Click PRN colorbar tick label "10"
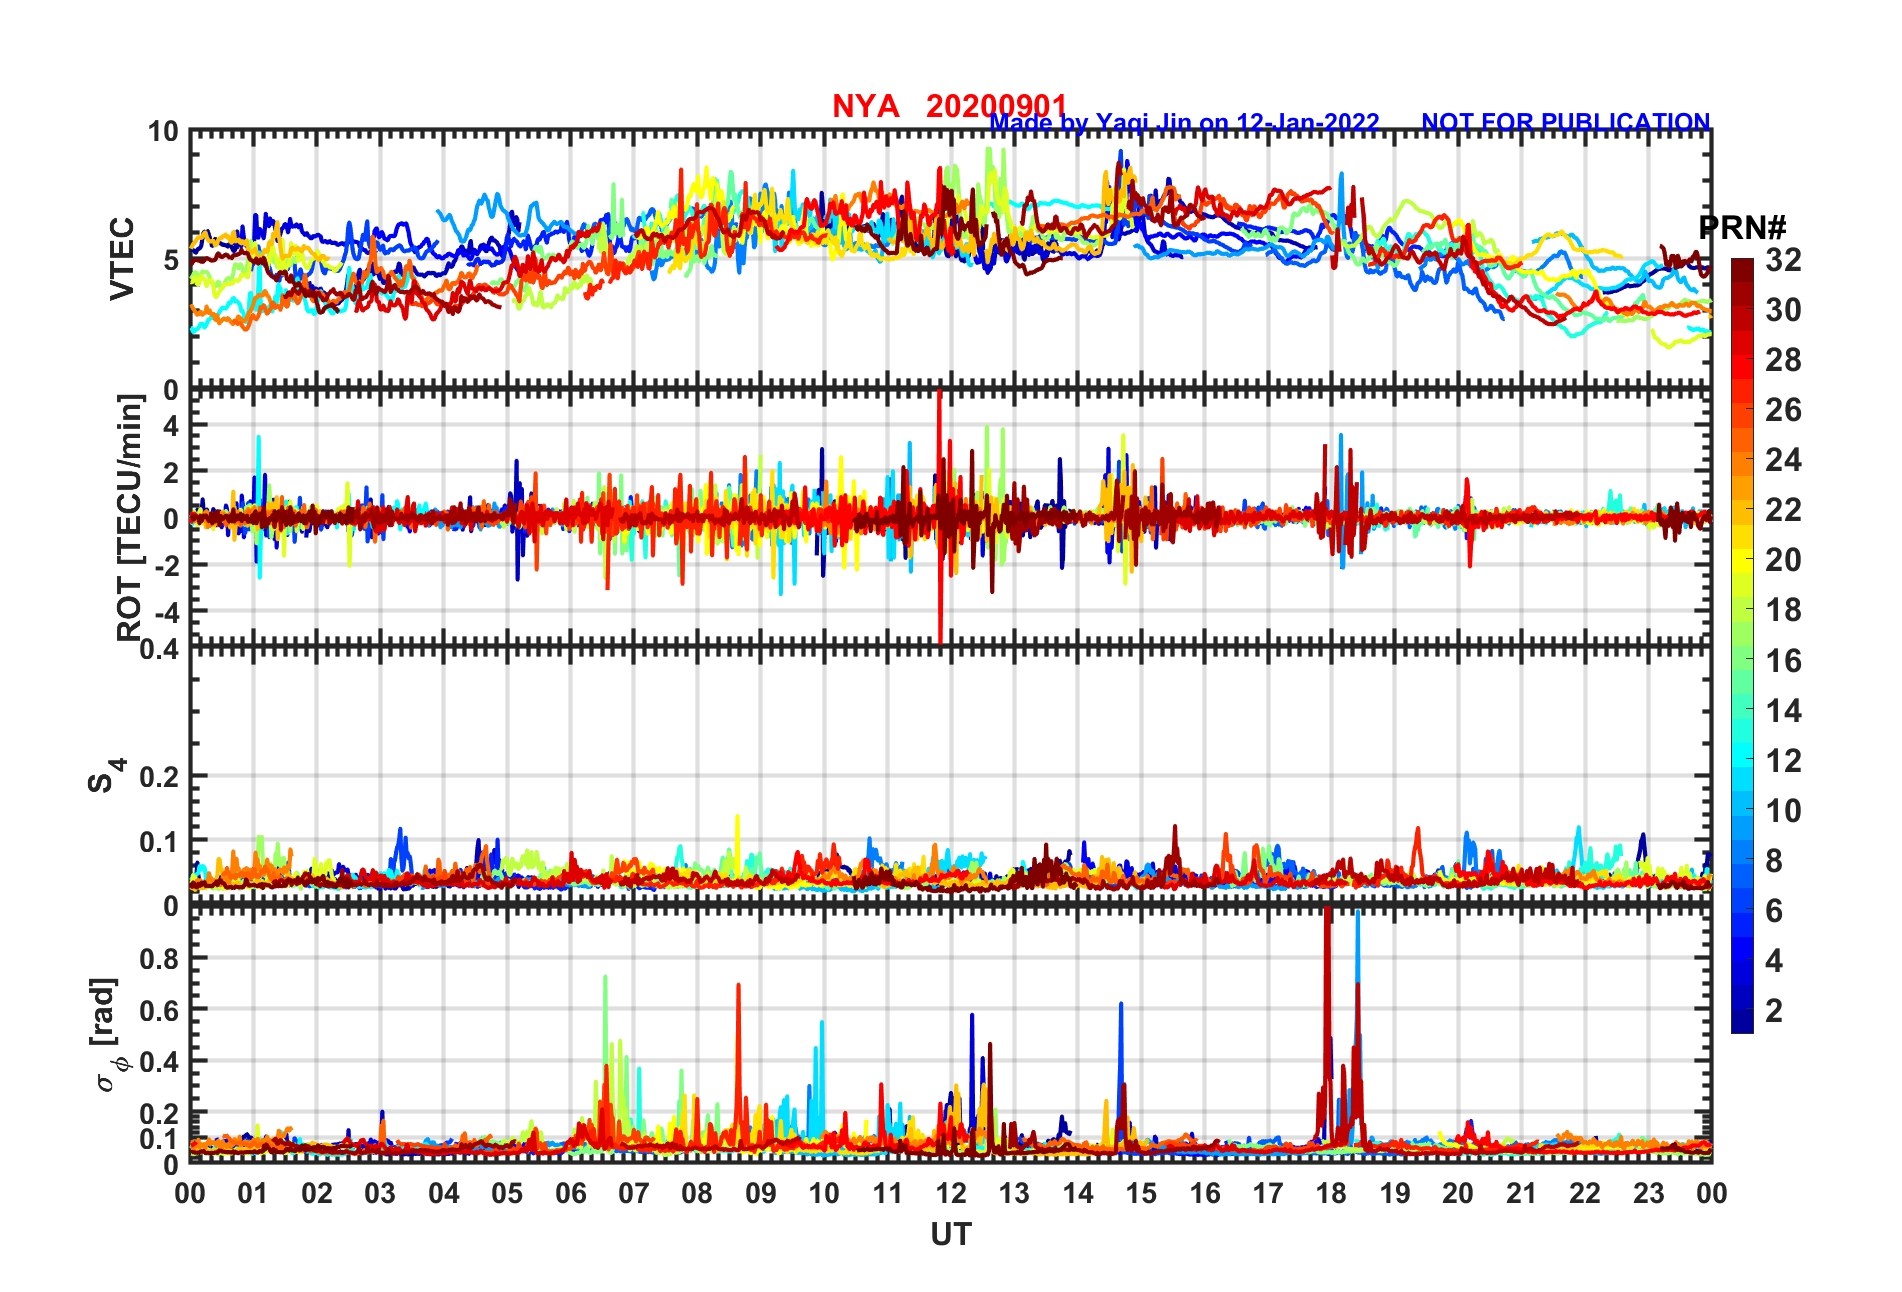Screen dimensions: 1902x1292 pyautogui.click(x=1783, y=811)
